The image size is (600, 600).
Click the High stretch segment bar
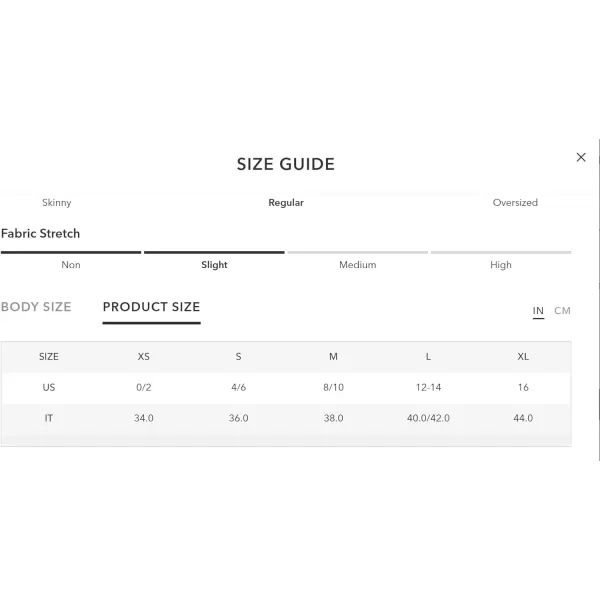coord(501,253)
